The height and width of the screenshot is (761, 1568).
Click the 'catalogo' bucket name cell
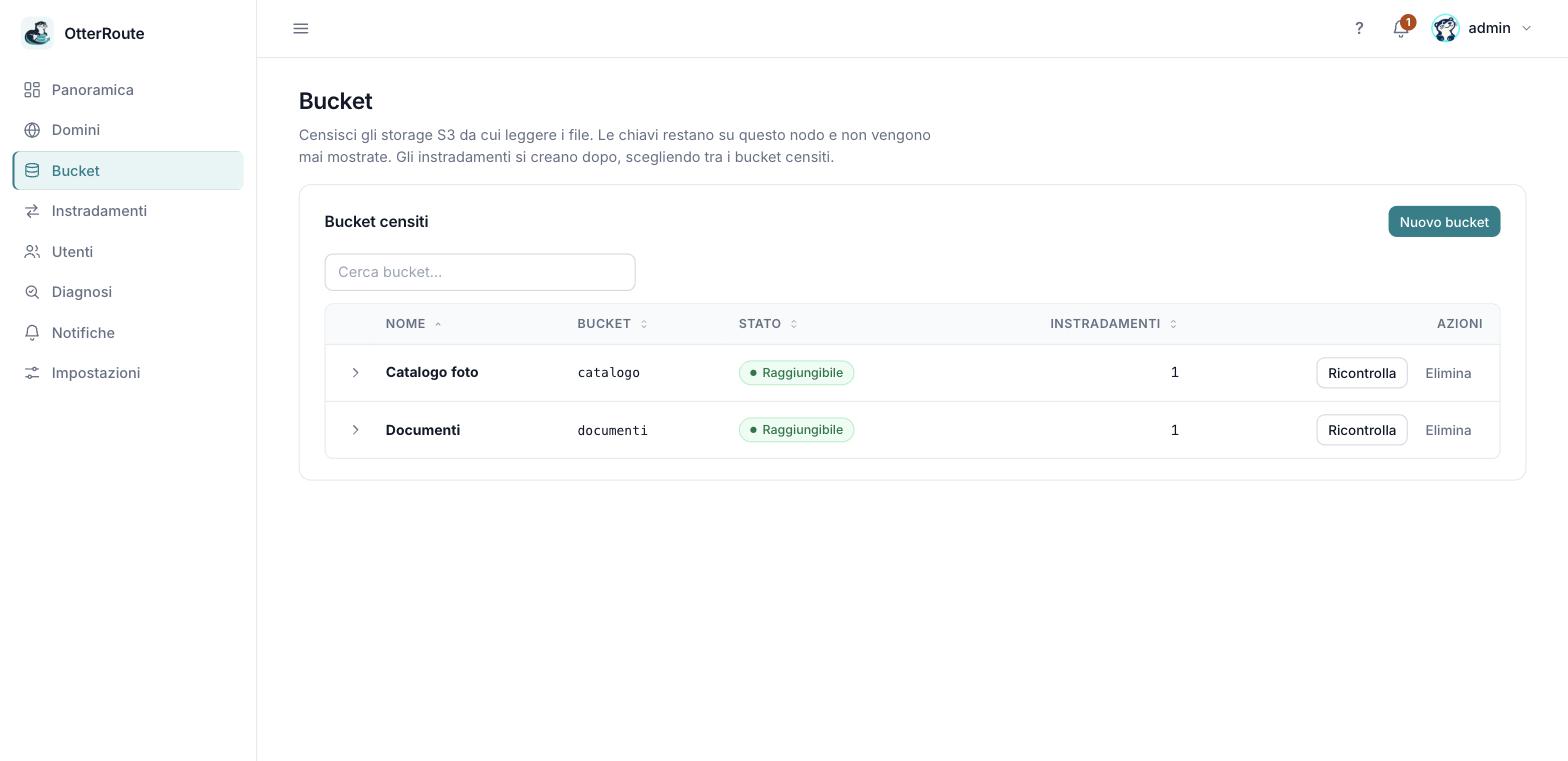coord(608,373)
